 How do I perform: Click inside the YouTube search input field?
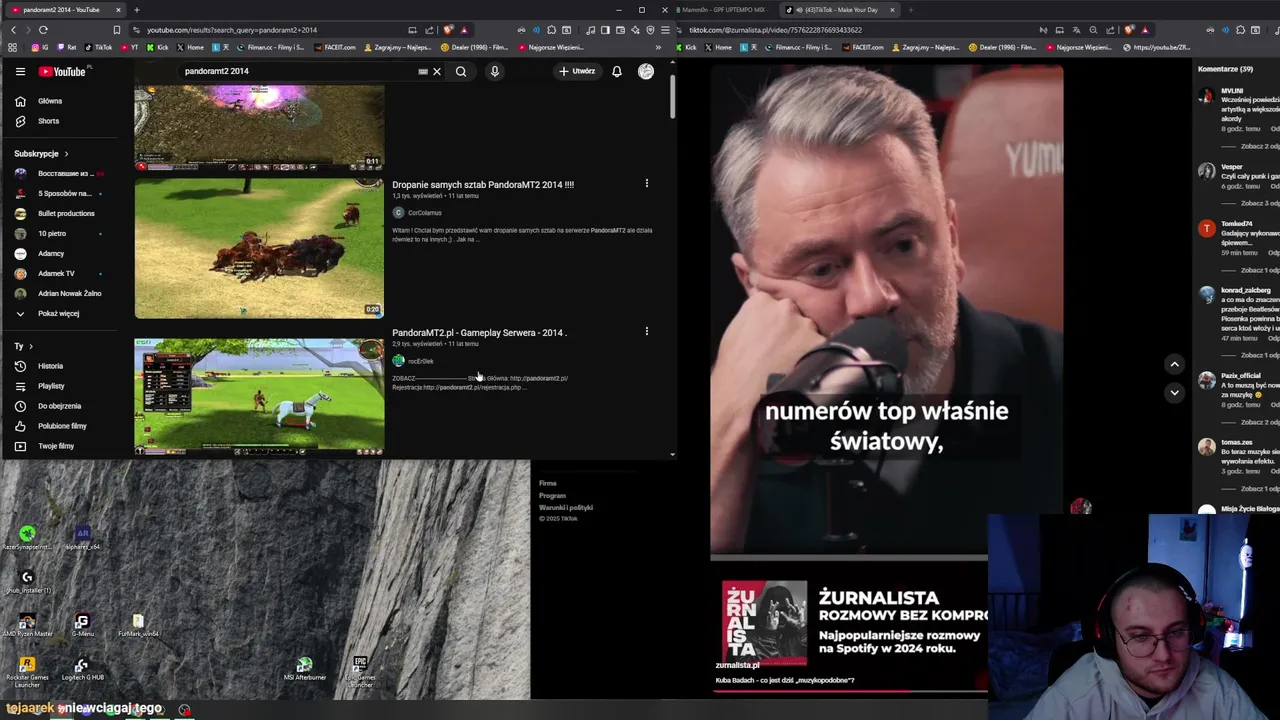pyautogui.click(x=300, y=71)
